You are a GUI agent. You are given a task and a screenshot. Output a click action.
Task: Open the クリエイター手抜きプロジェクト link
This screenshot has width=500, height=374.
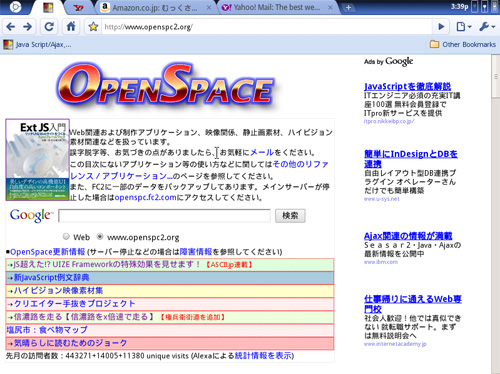click(x=74, y=304)
